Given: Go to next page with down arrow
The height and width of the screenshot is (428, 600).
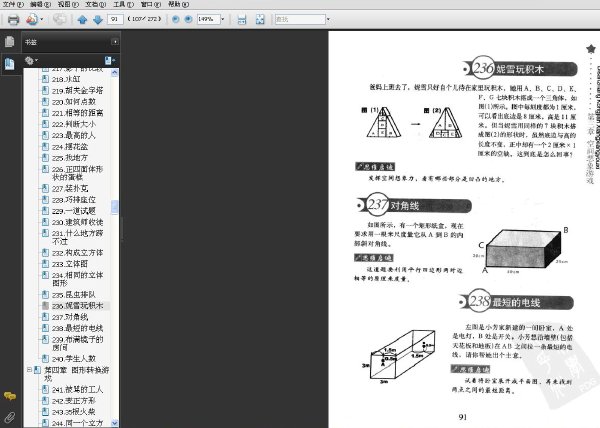Looking at the screenshot, I should [x=98, y=20].
